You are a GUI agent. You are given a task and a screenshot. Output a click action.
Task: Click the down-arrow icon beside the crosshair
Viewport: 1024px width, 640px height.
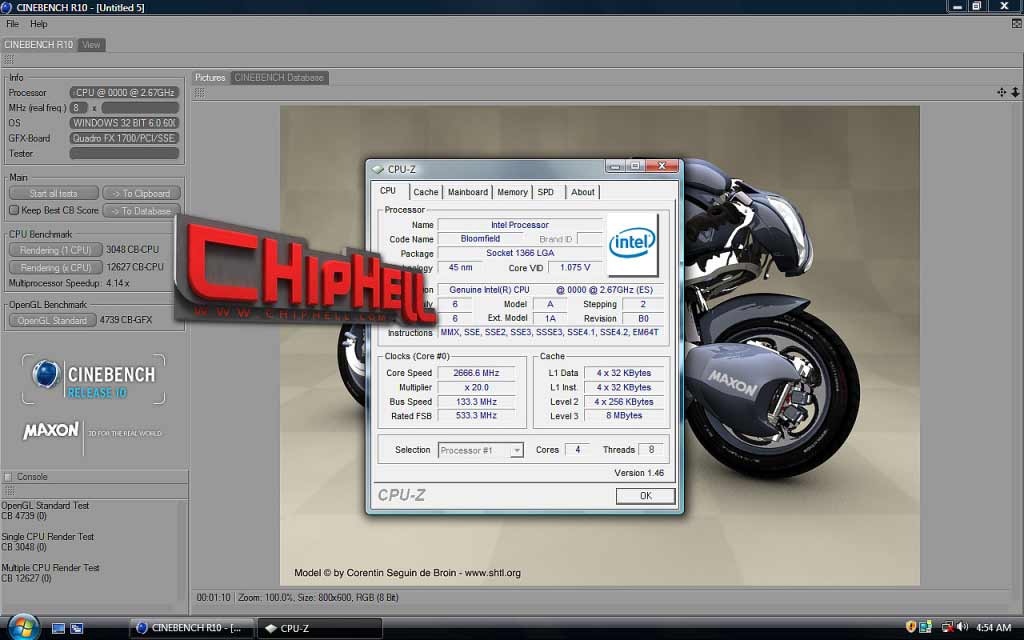pos(1015,92)
